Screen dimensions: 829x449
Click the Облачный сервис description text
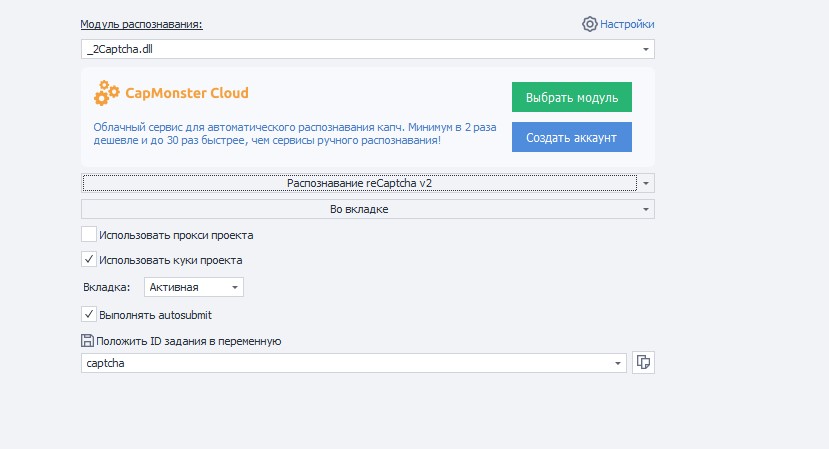[x=294, y=134]
